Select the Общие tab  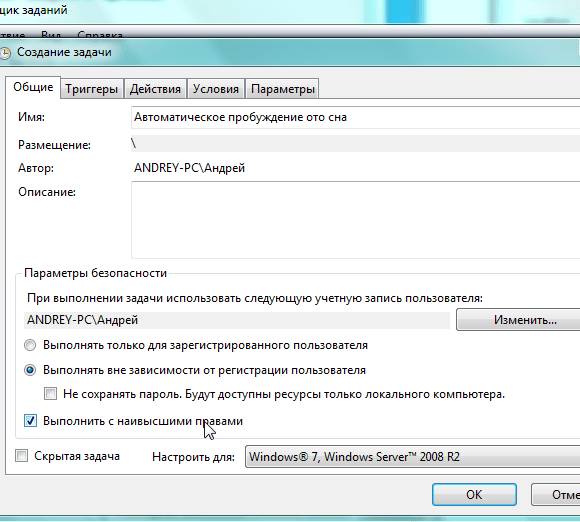tap(33, 87)
